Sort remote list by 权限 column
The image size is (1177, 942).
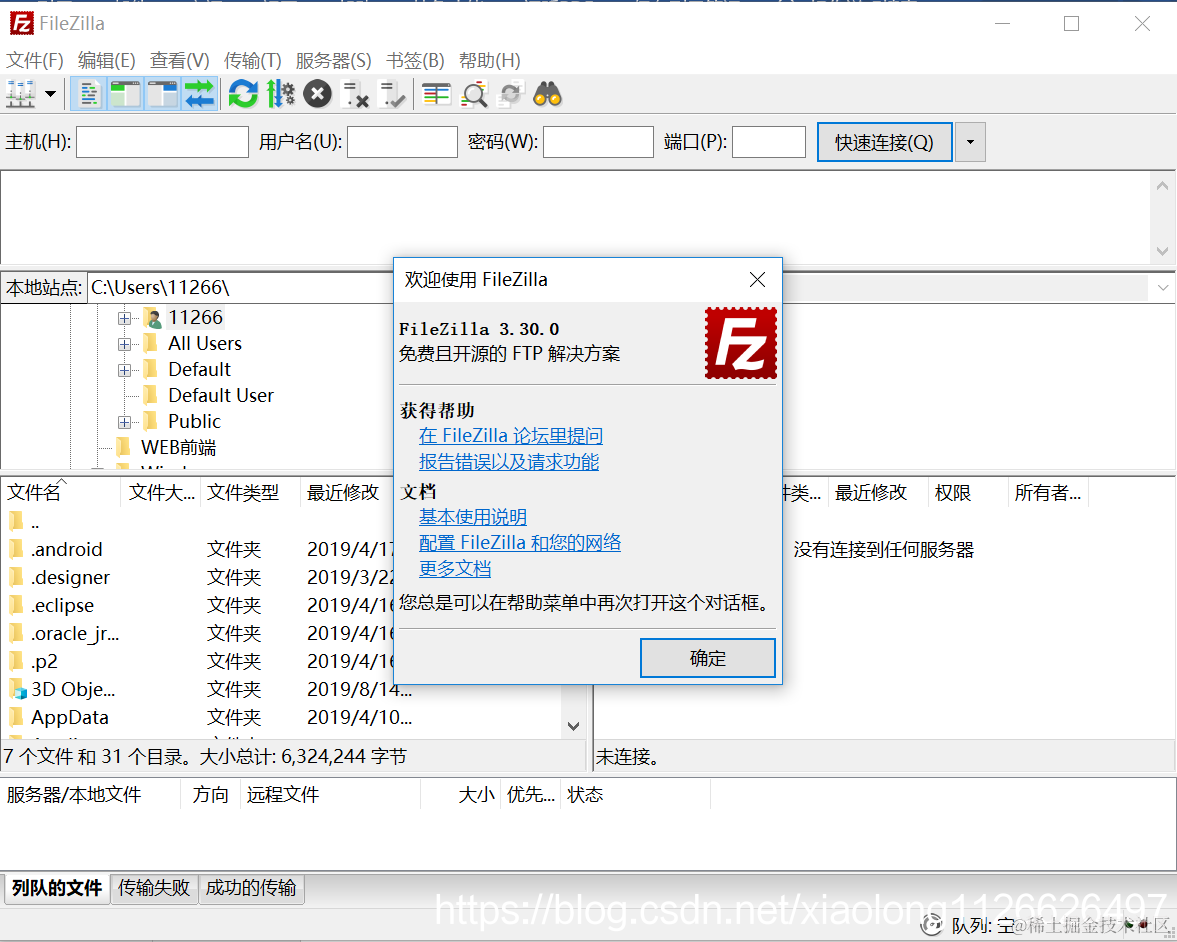pos(968,492)
